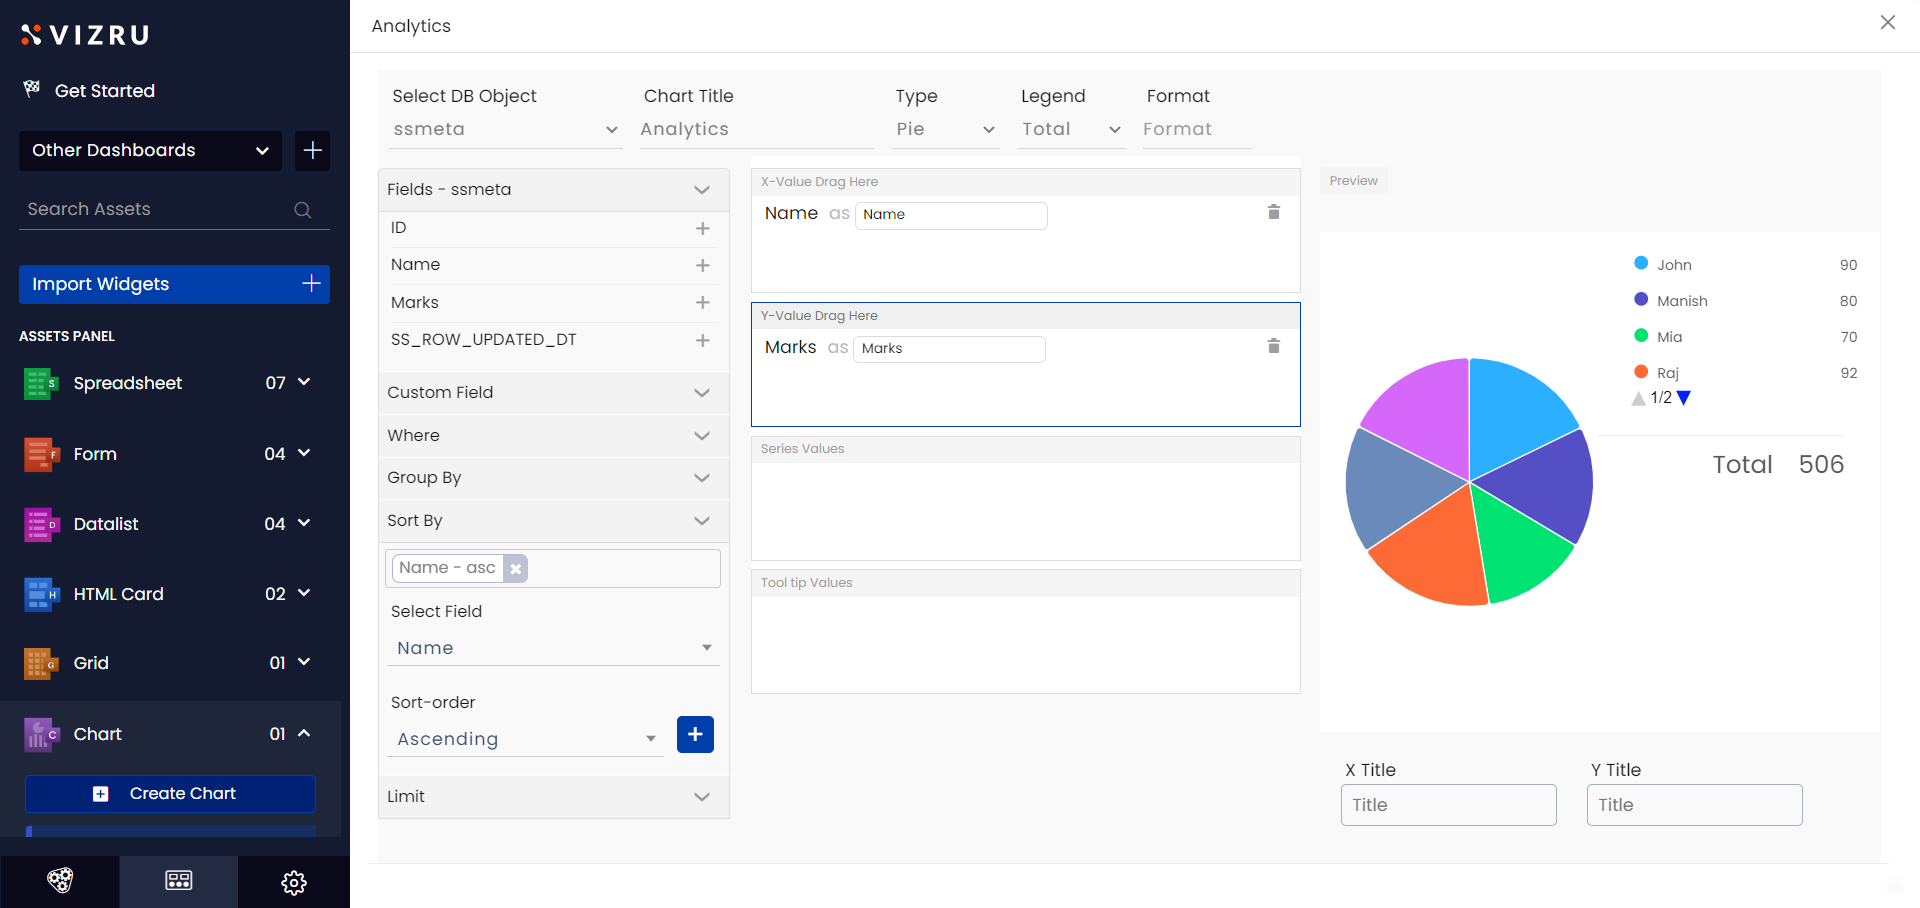Click the Import Widgets button
The height and width of the screenshot is (908, 1920).
pos(174,284)
